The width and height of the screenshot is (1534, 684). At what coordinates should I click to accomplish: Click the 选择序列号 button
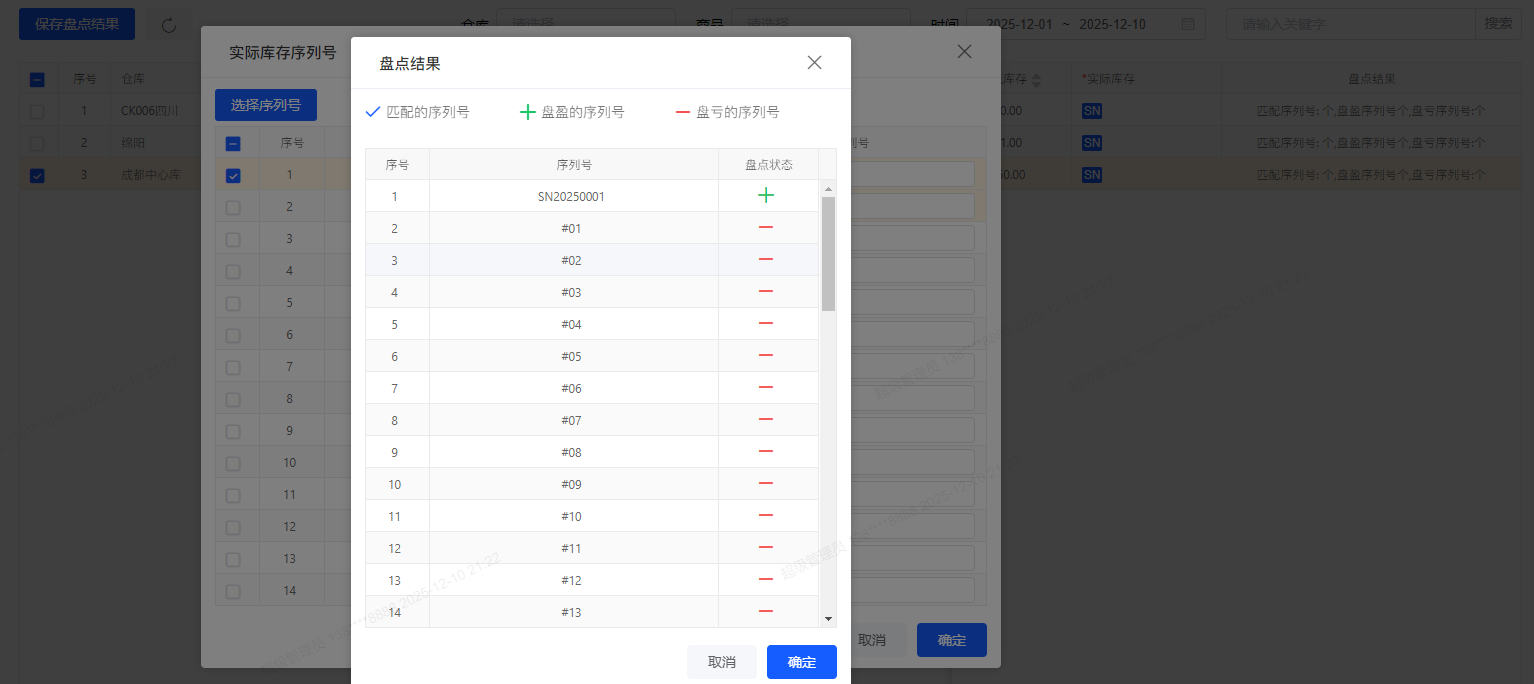point(265,104)
